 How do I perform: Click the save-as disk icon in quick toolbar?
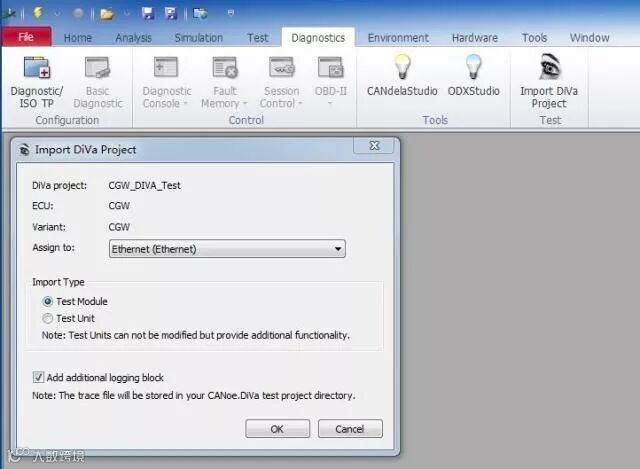pos(171,13)
